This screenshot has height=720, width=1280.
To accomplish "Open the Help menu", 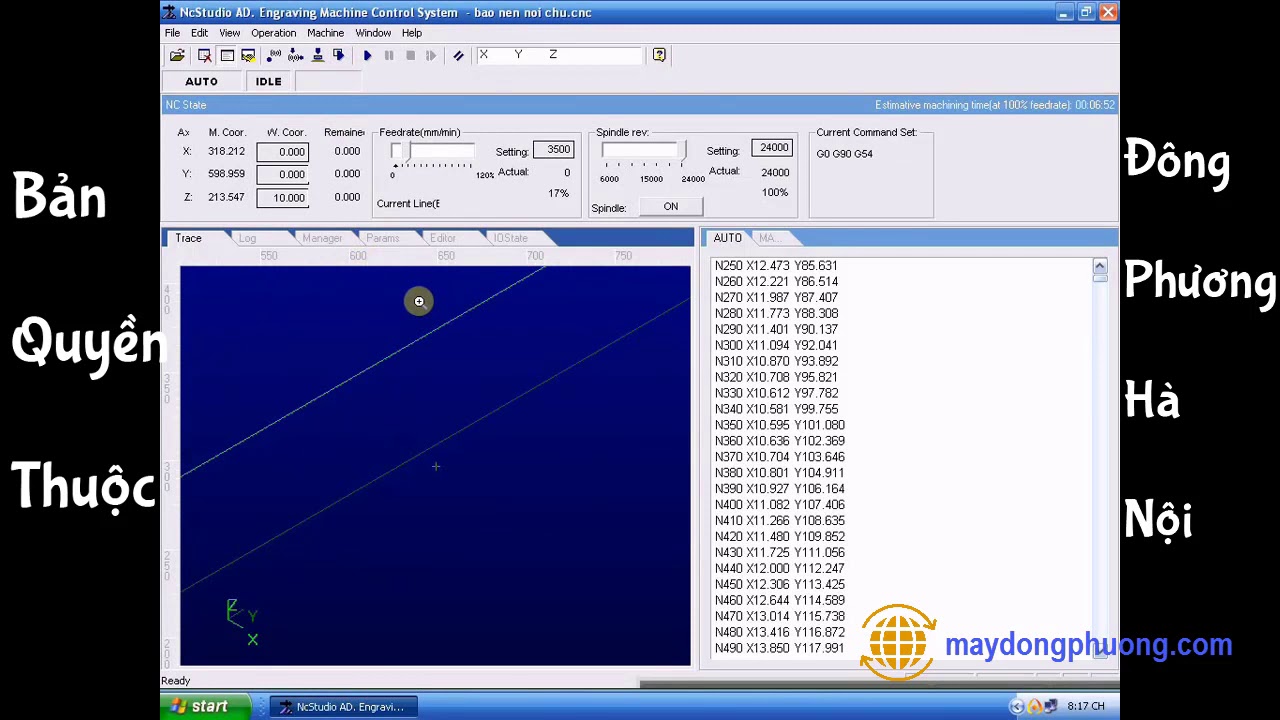I will tap(411, 33).
